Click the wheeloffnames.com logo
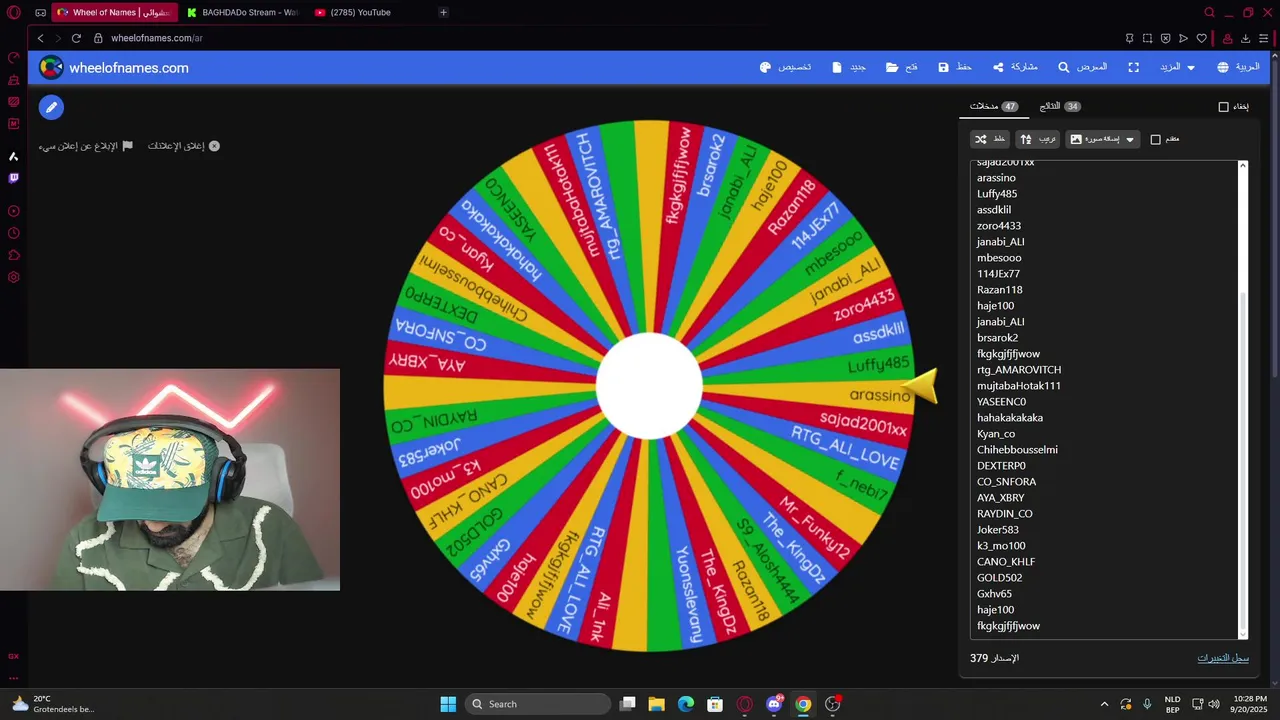Viewport: 1280px width, 720px height. pos(114,68)
